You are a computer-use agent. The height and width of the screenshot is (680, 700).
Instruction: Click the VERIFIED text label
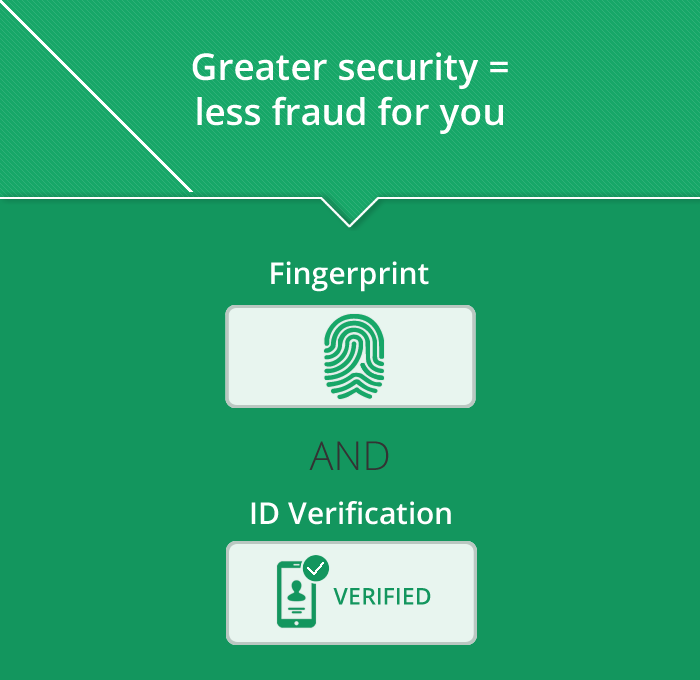(x=382, y=597)
